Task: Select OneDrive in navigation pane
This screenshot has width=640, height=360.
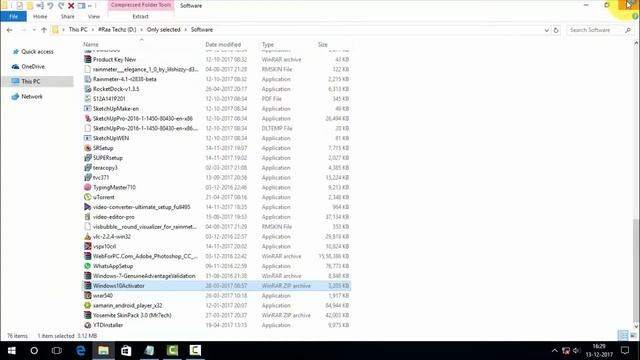Action: pos(33,67)
